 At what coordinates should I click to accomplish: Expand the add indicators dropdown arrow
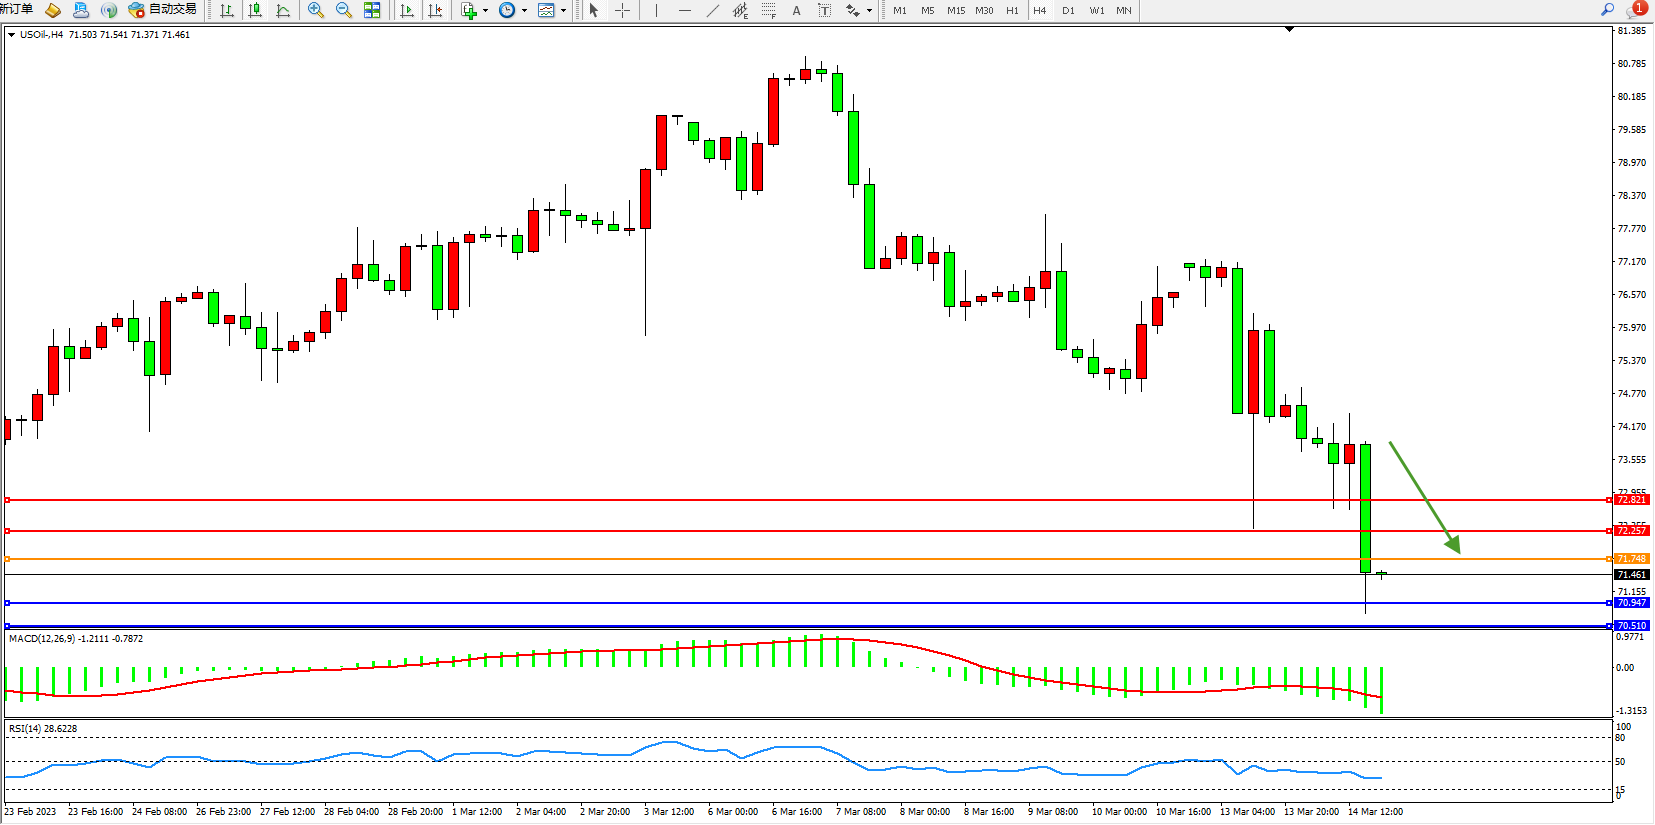point(486,10)
